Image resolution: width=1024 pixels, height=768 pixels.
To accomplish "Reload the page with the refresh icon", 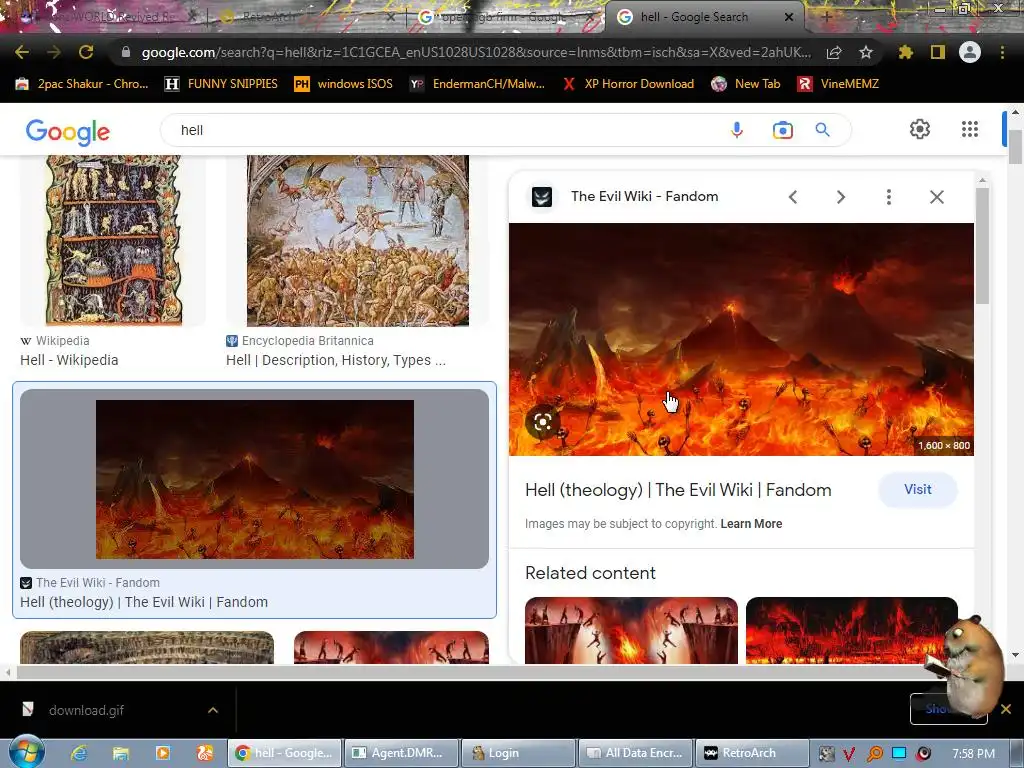I will [86, 52].
